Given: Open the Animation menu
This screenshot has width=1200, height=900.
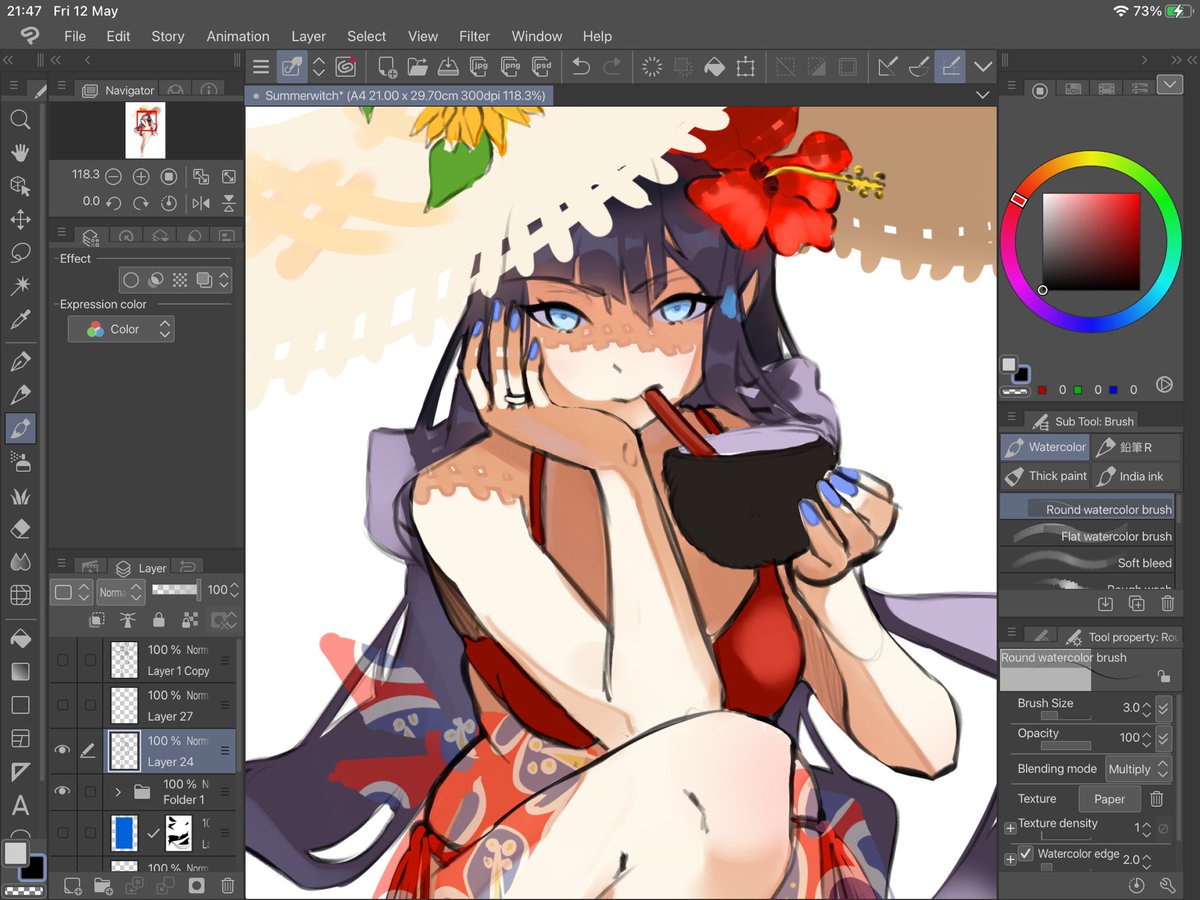Looking at the screenshot, I should (x=238, y=36).
